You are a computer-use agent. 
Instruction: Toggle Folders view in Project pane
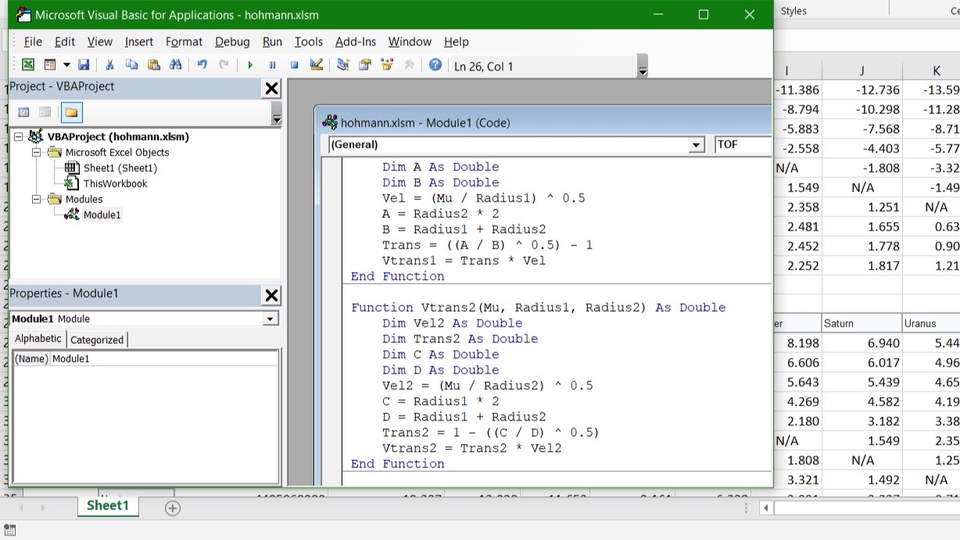[x=72, y=112]
